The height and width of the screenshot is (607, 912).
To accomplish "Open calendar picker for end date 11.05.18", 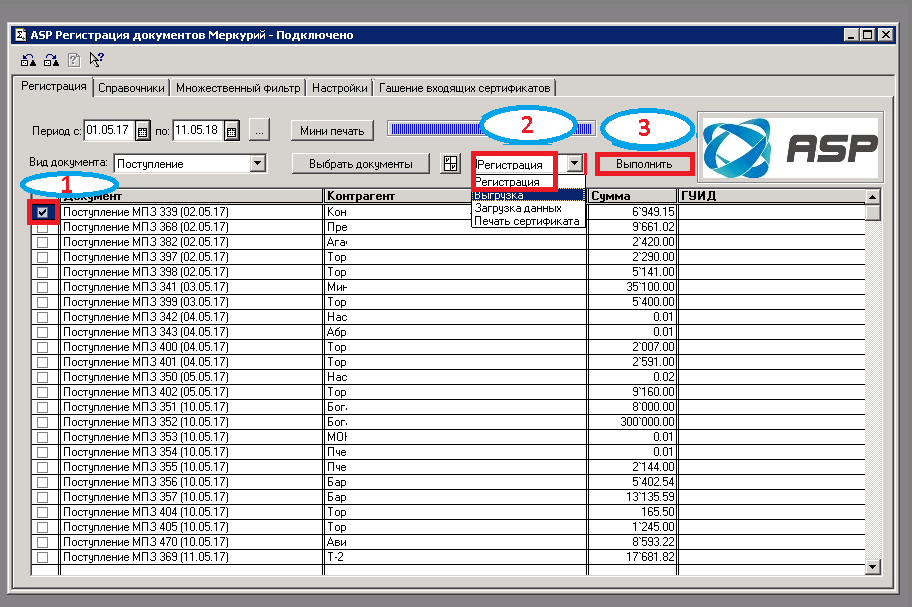I will [231, 131].
